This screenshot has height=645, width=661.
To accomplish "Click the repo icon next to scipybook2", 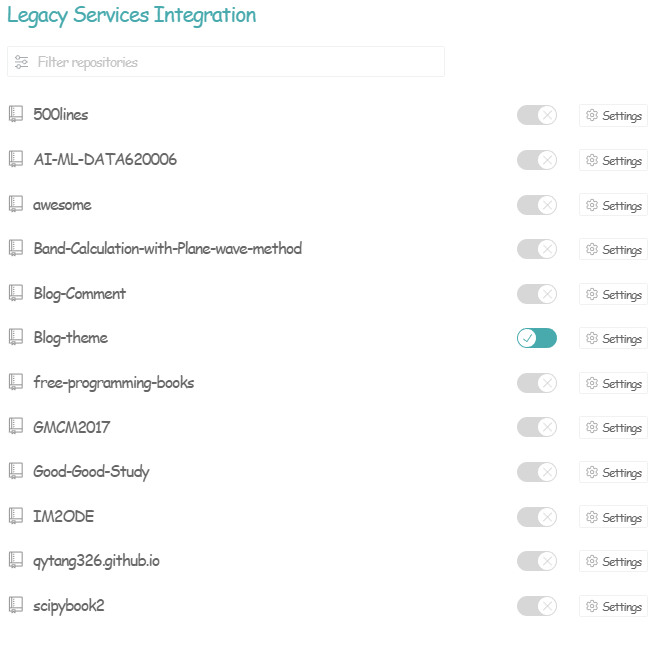I will point(15,605).
